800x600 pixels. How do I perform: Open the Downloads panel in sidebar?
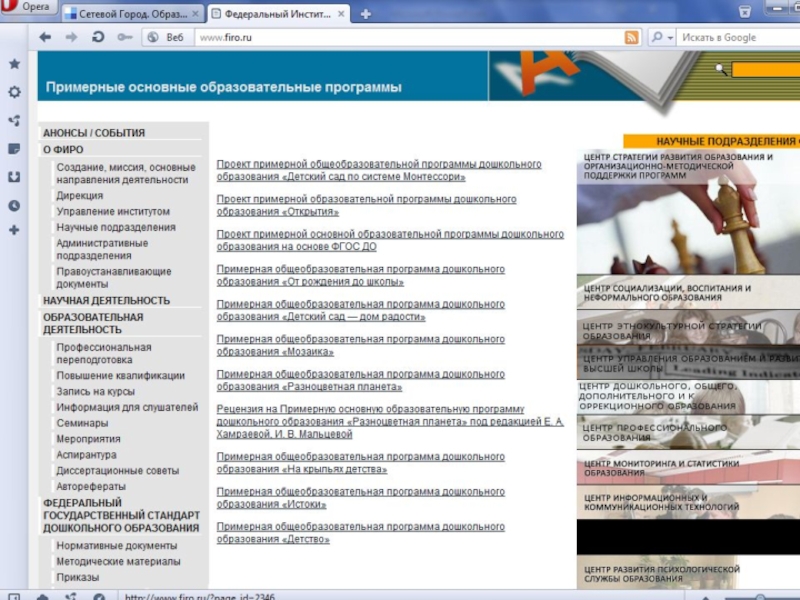point(14,177)
